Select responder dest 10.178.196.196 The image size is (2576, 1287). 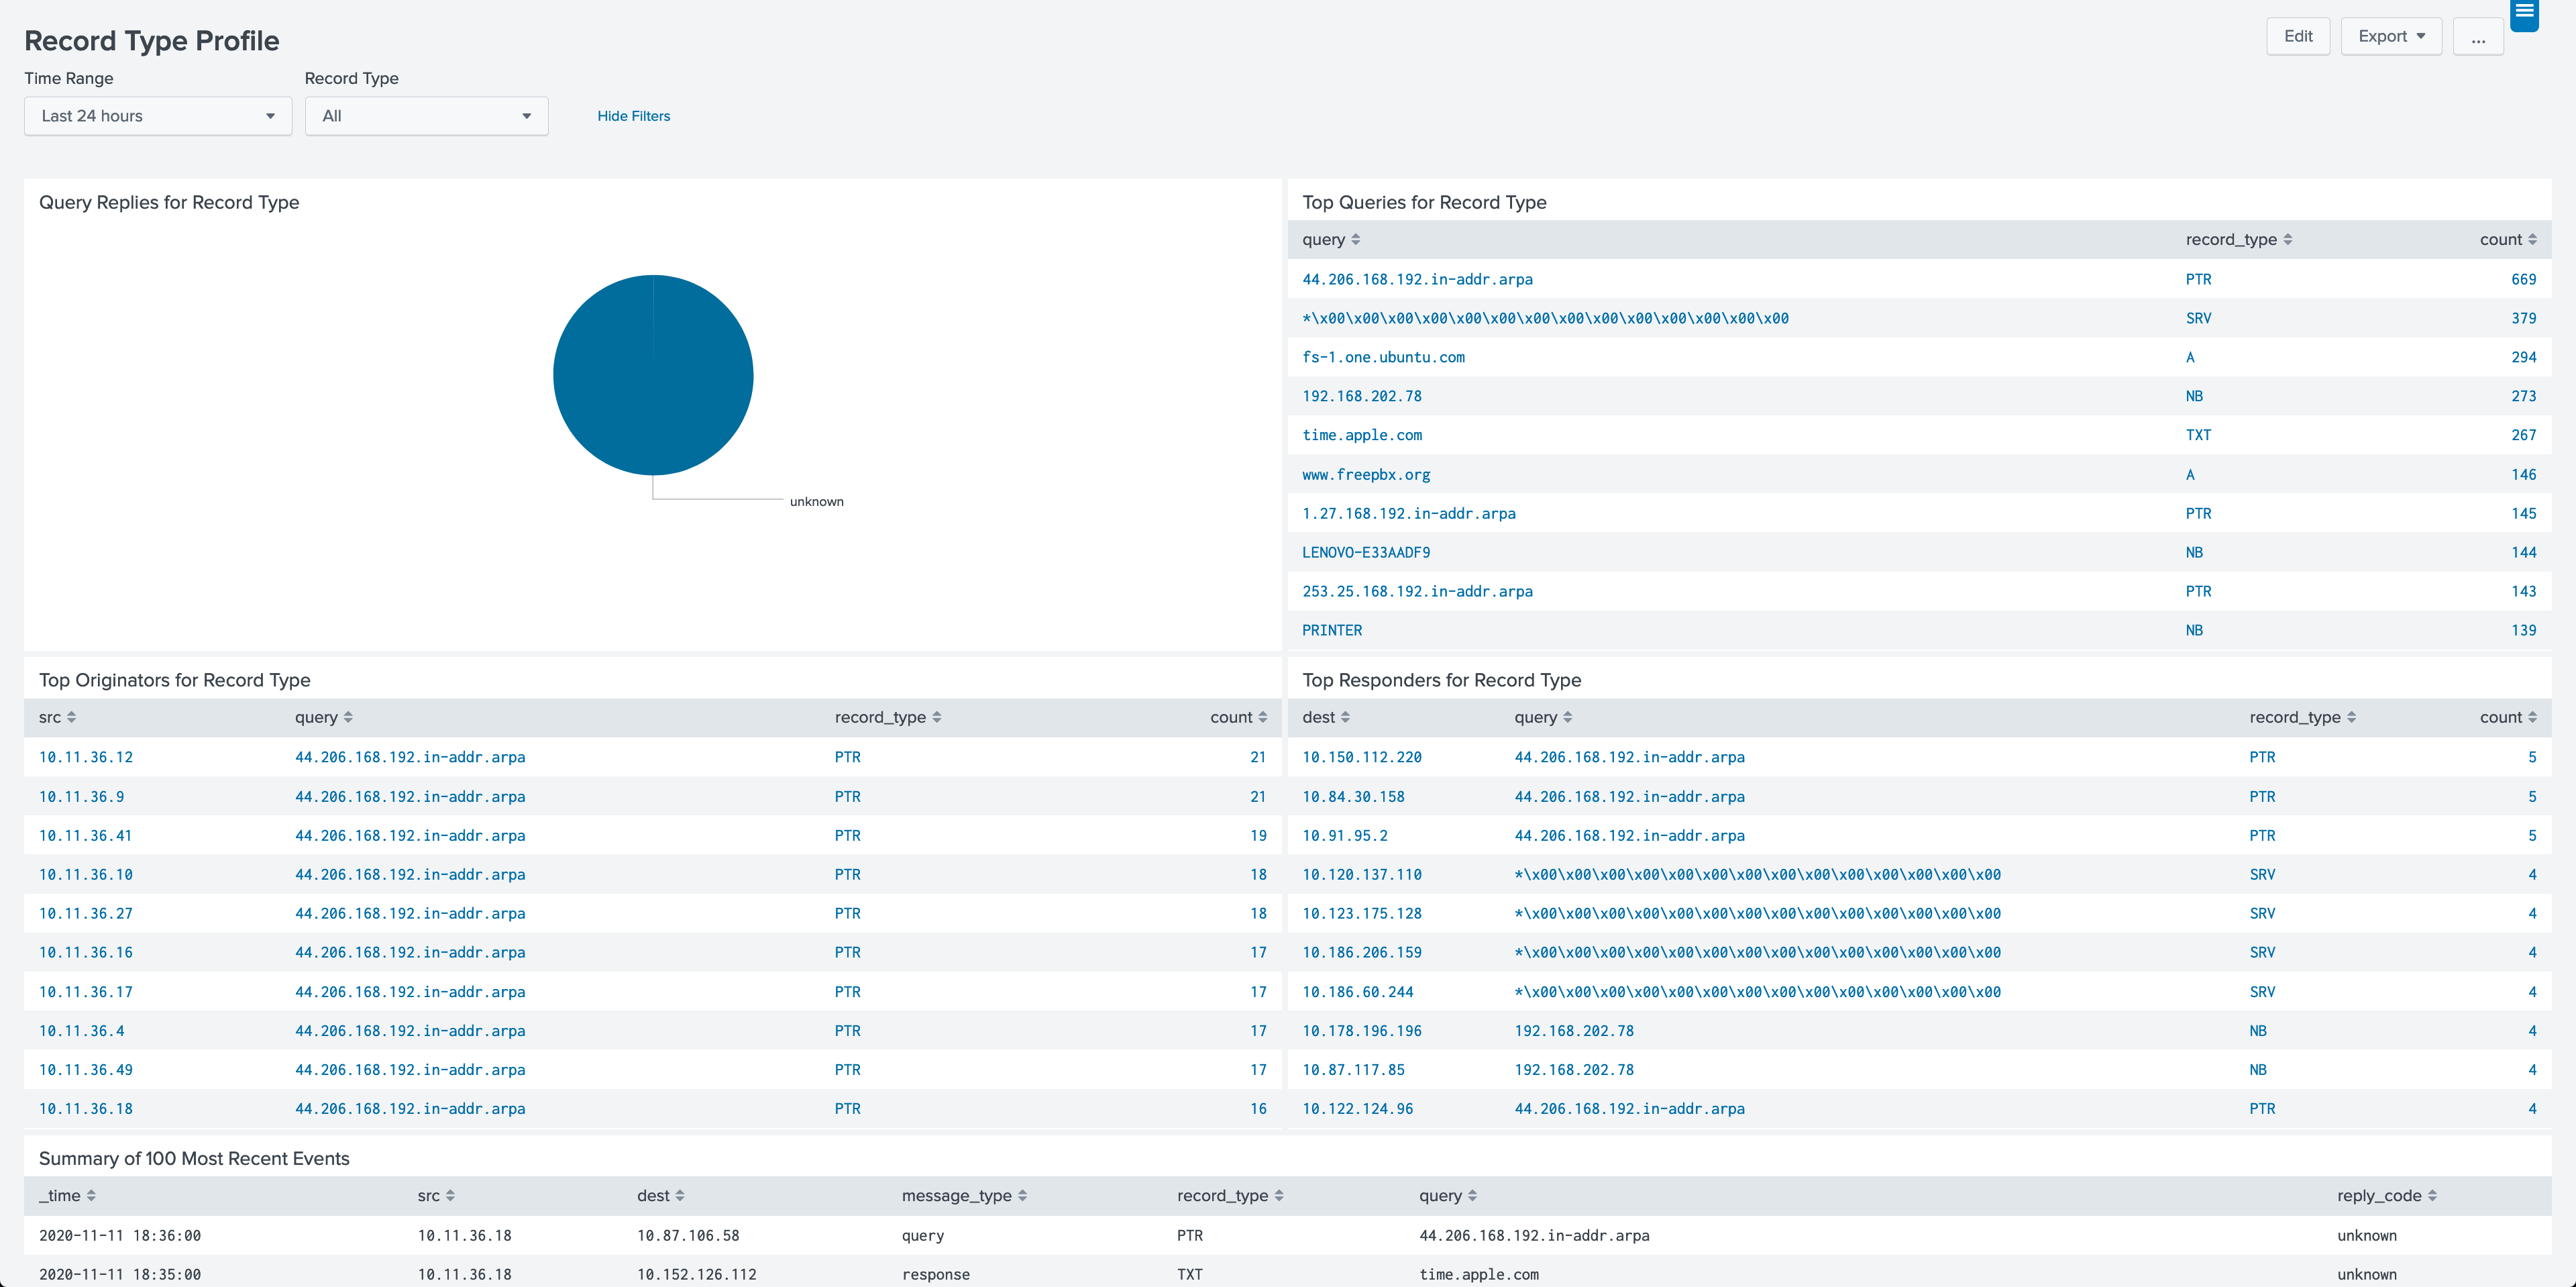pyautogui.click(x=1362, y=1031)
